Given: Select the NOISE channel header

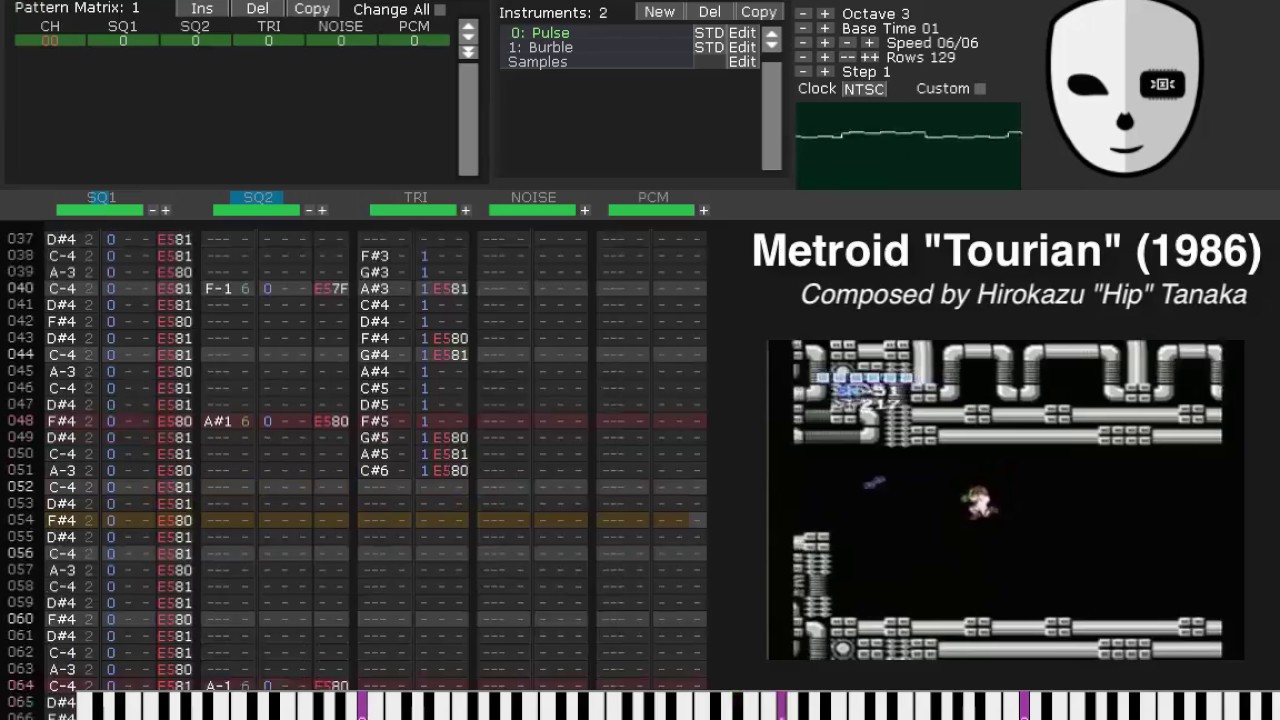Looking at the screenshot, I should pos(533,197).
